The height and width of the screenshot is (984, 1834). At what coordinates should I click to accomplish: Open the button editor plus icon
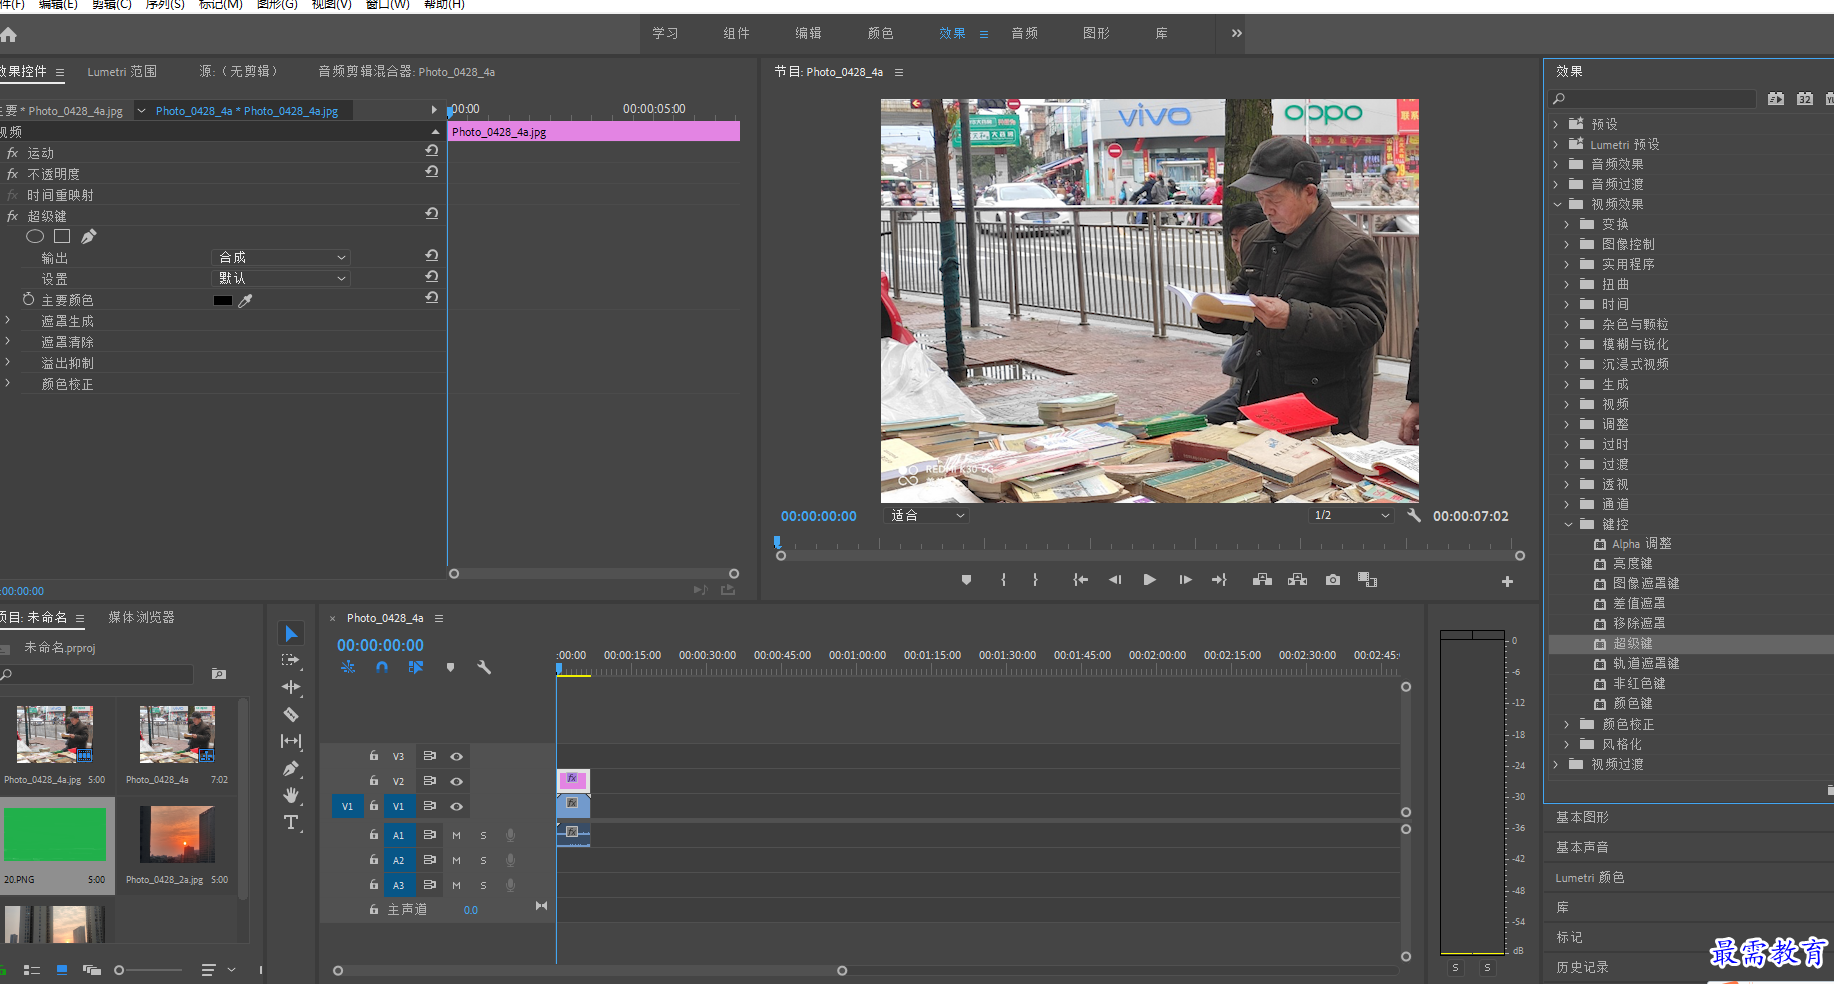1507,581
